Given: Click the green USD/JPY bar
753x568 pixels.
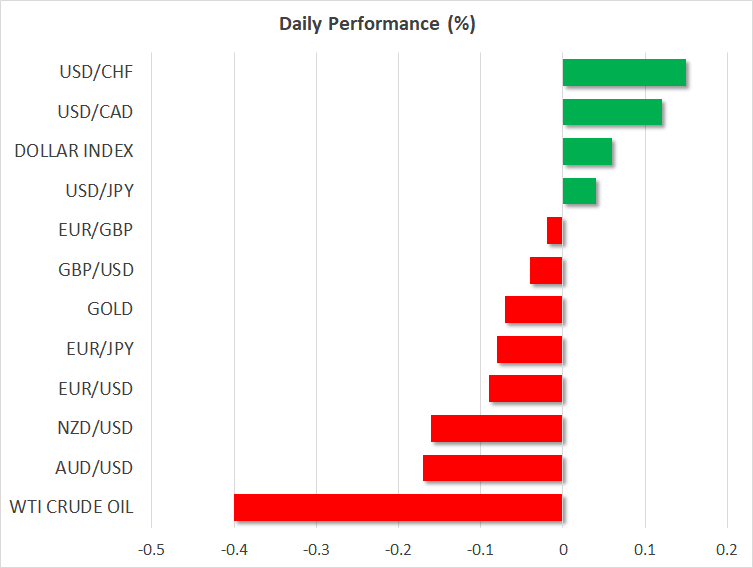Looking at the screenshot, I should 579,191.
